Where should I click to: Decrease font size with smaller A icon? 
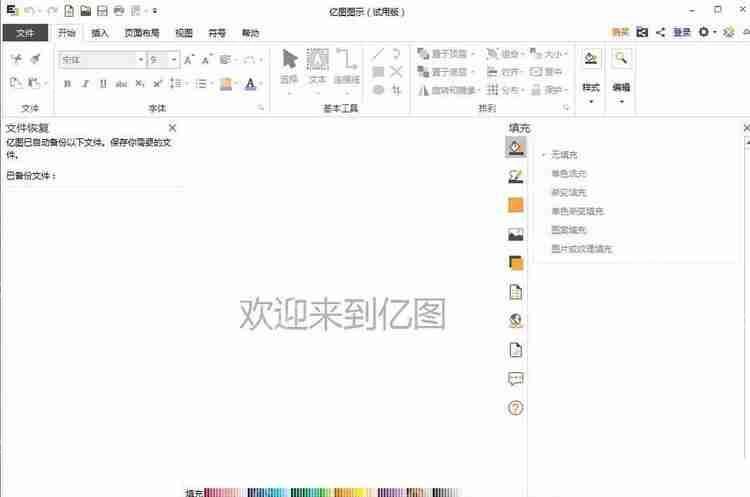[x=206, y=60]
